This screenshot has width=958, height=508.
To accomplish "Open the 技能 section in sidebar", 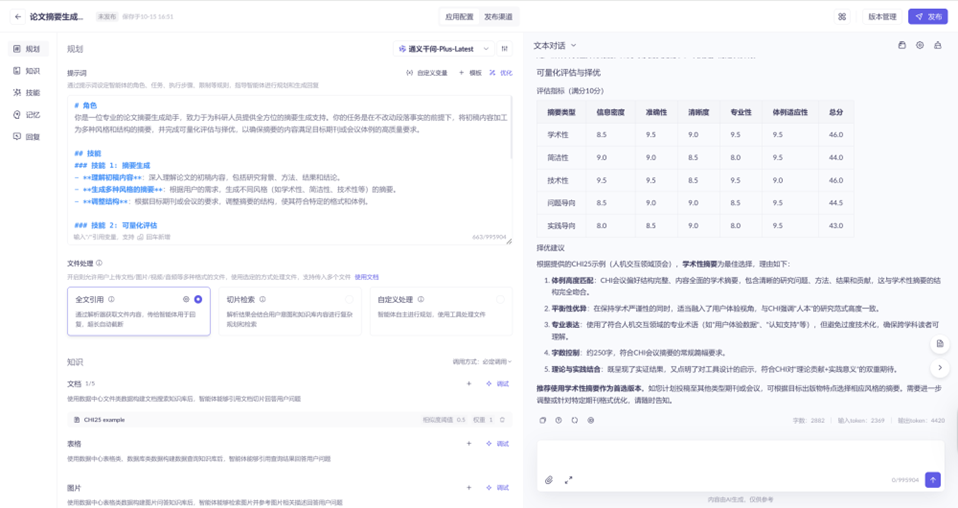I will tap(27, 93).
